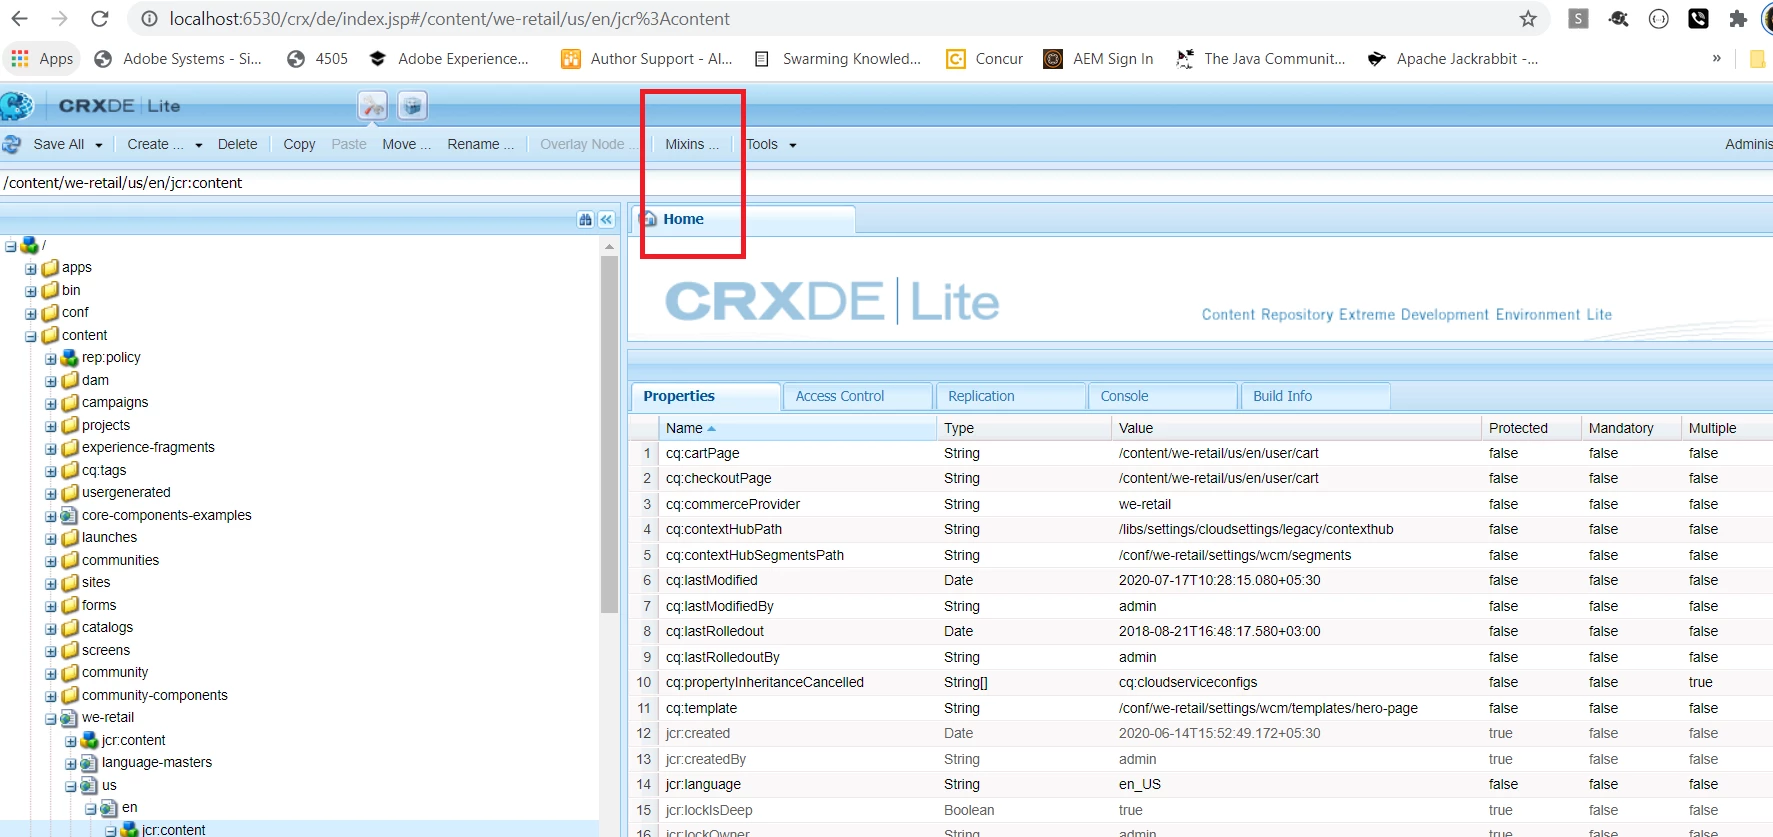The image size is (1773, 837).
Task: Click the tools wrench icon in header
Action: click(372, 105)
